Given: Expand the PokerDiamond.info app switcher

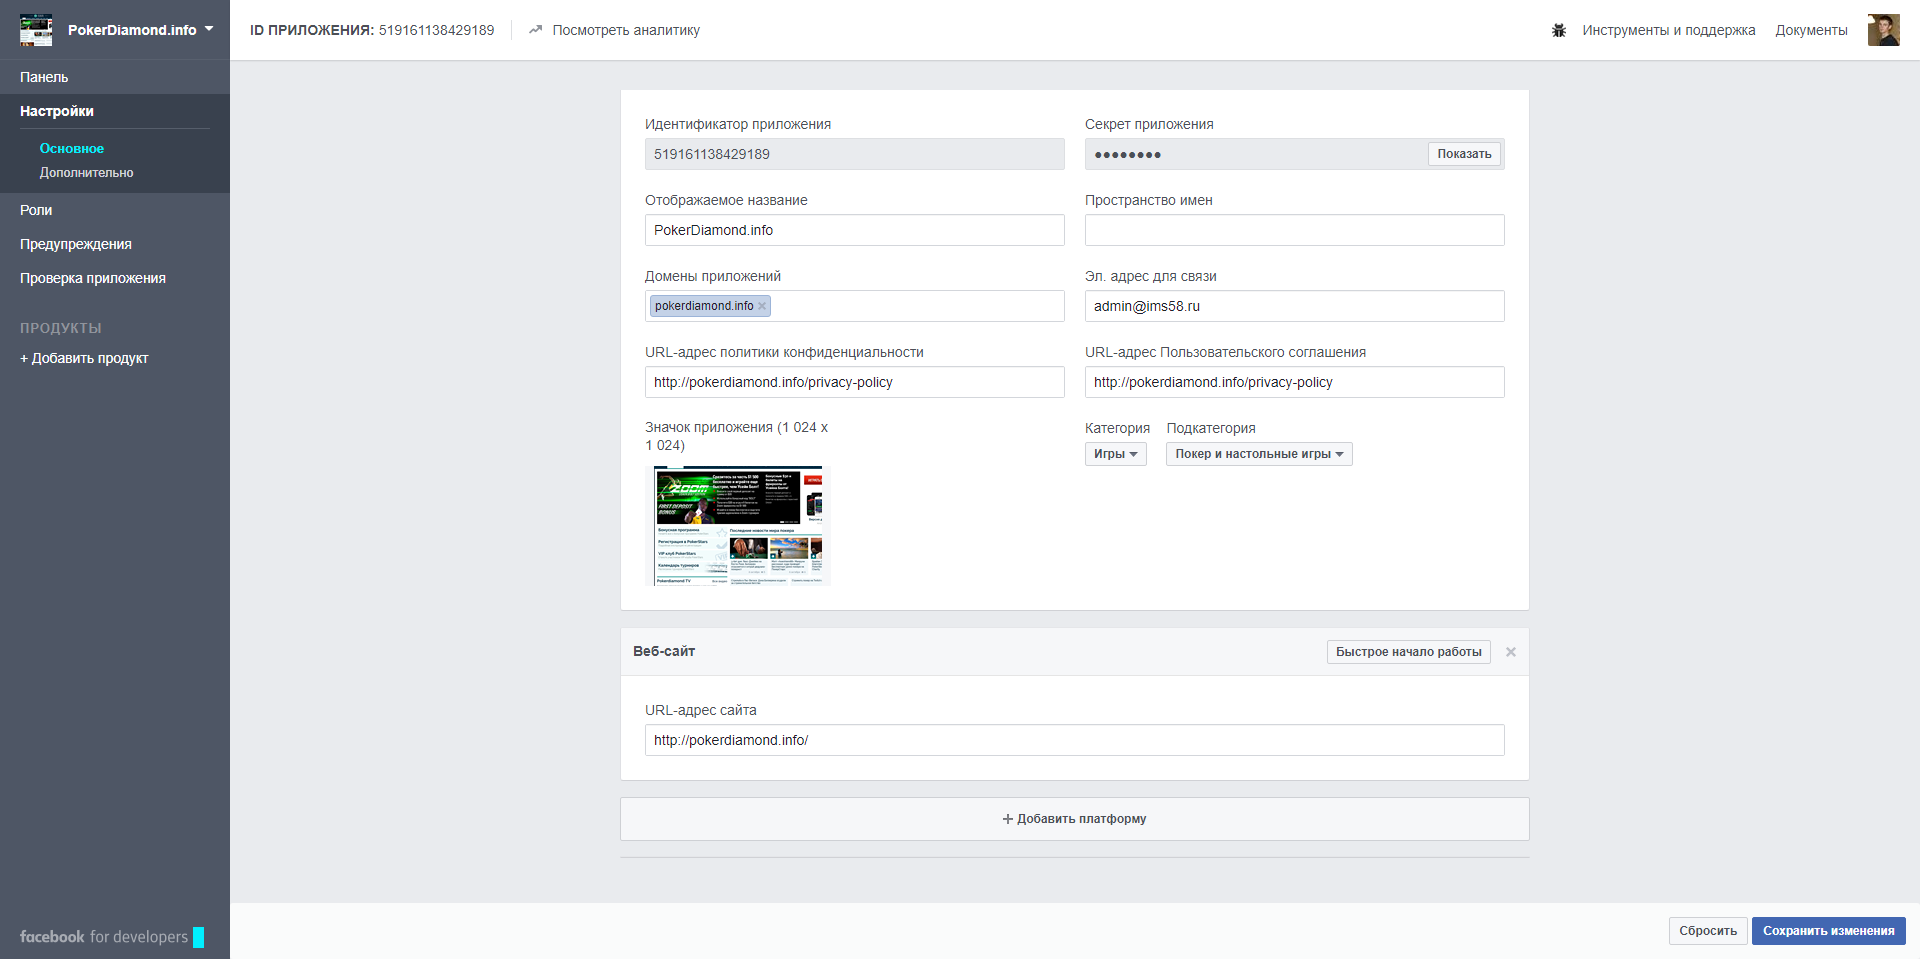Looking at the screenshot, I should tap(209, 30).
